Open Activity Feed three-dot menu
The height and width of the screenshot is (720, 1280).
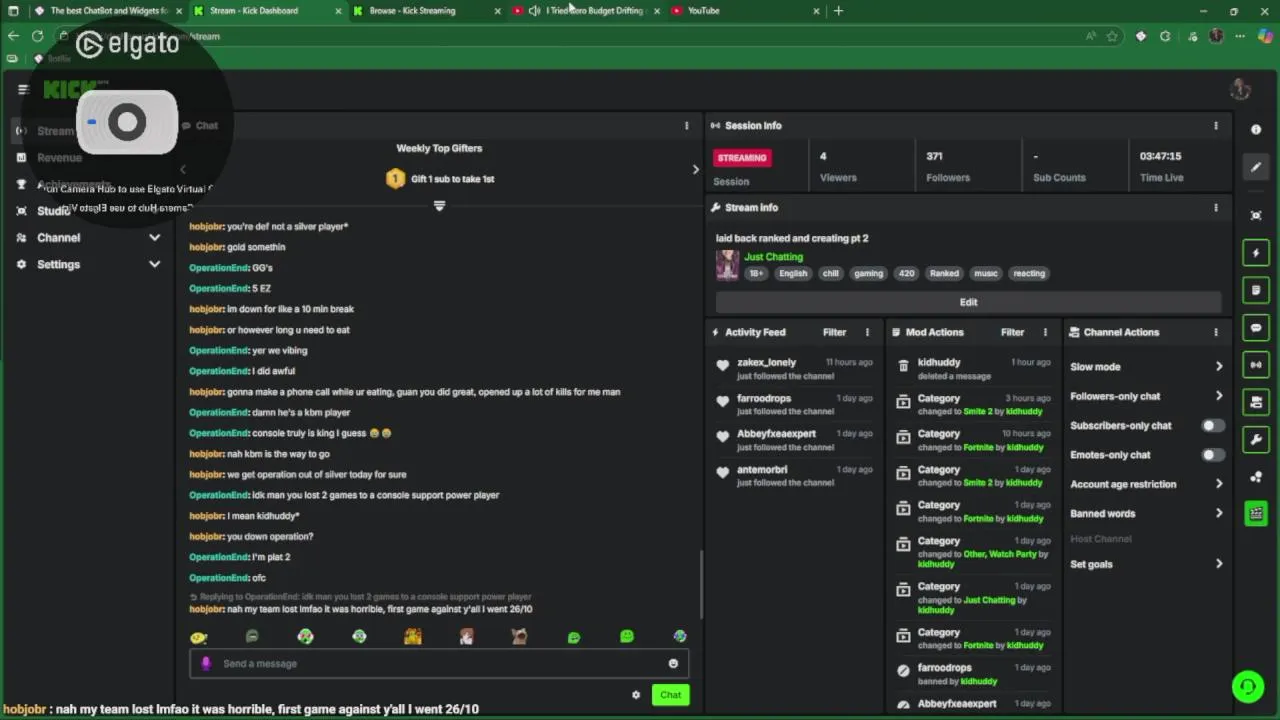point(867,332)
